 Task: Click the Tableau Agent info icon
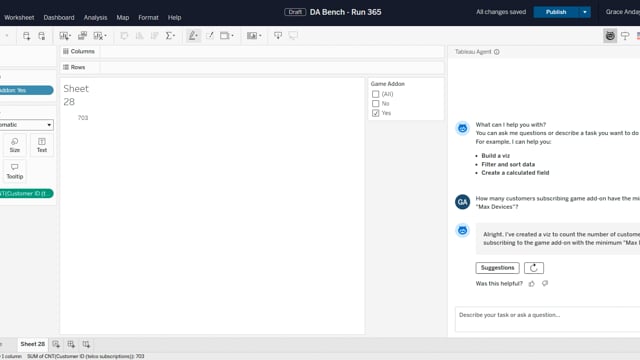pyautogui.click(x=497, y=52)
